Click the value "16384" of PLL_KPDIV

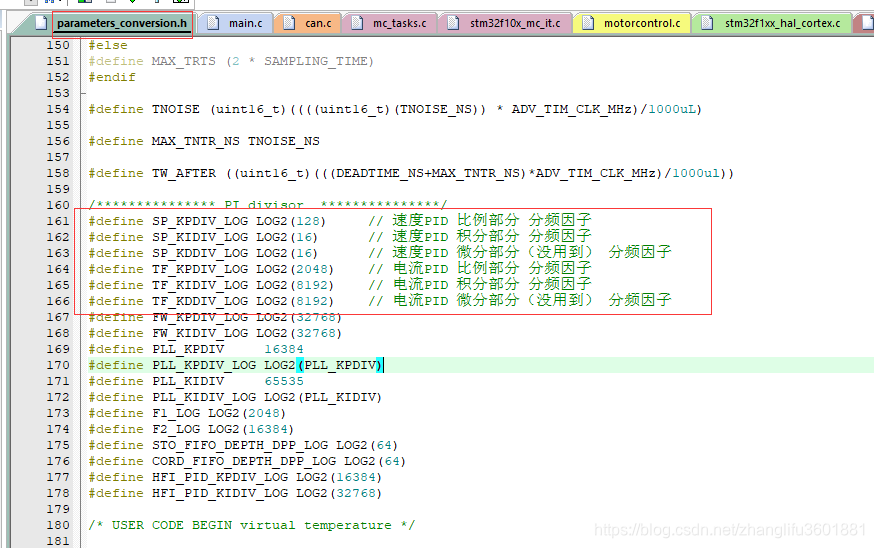[x=284, y=349]
